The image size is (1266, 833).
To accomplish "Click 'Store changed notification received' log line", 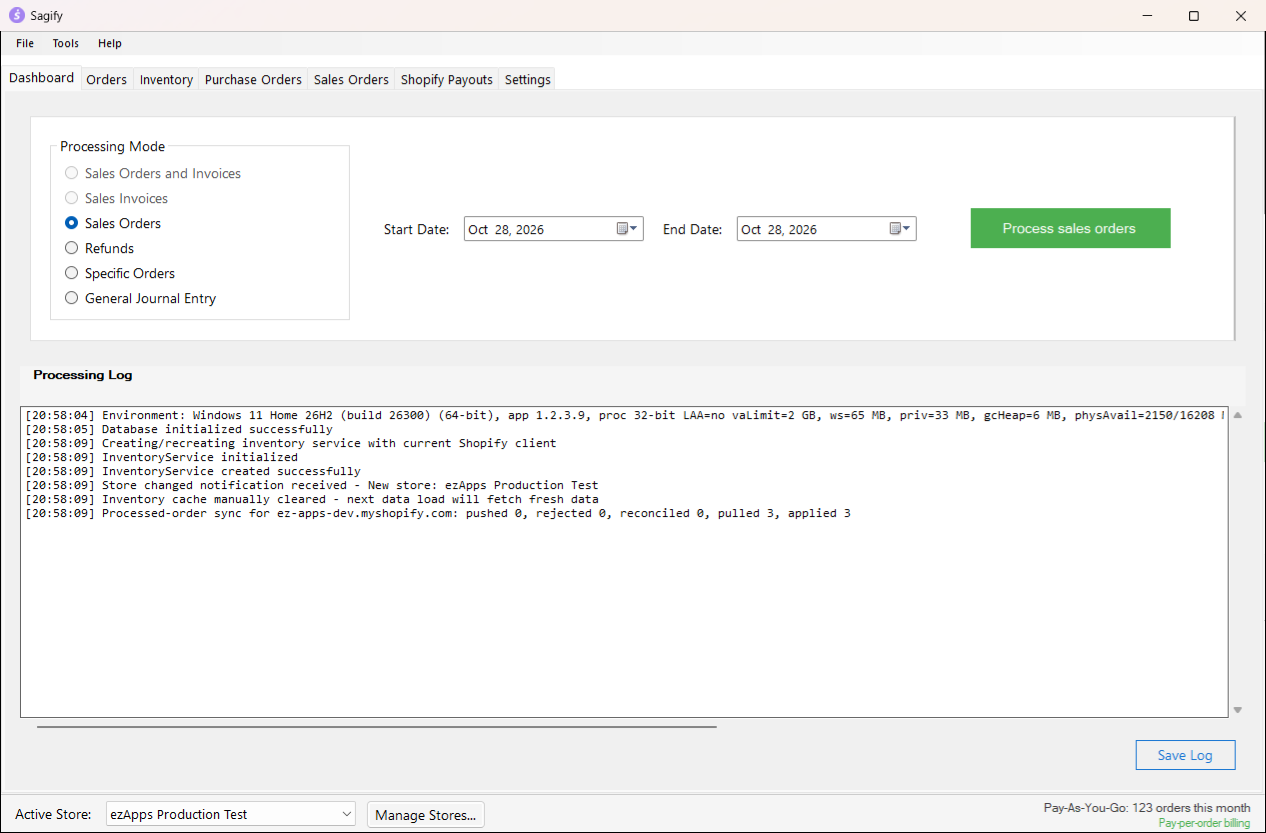I will (312, 485).
